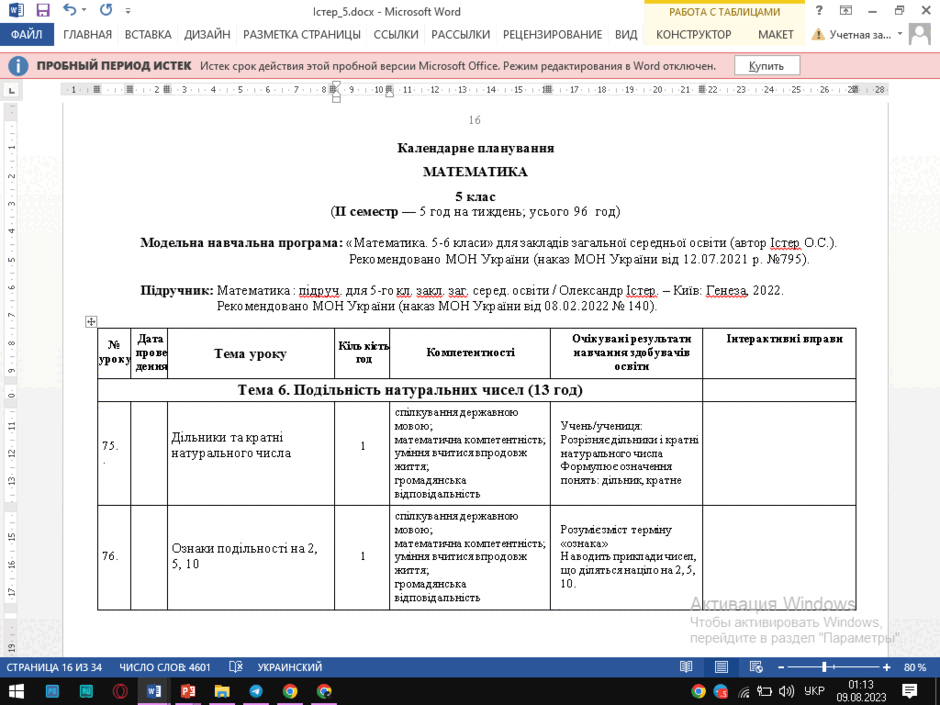The height and width of the screenshot is (705, 940).
Task: Click the 'Компетентності' column header
Action: pos(471,352)
